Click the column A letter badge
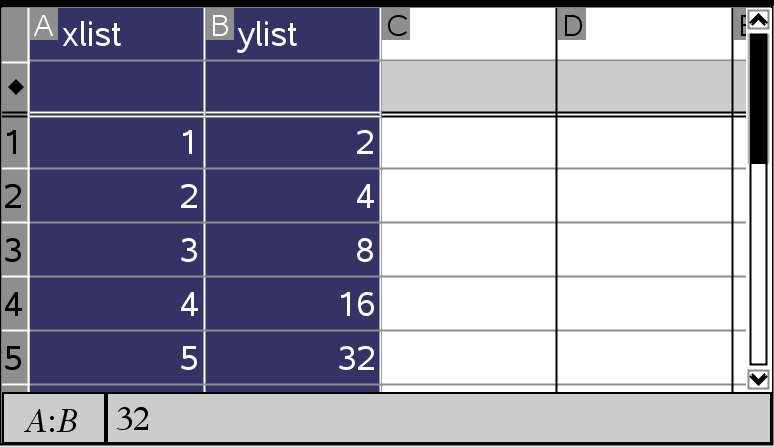The width and height of the screenshot is (774, 447). [43, 26]
